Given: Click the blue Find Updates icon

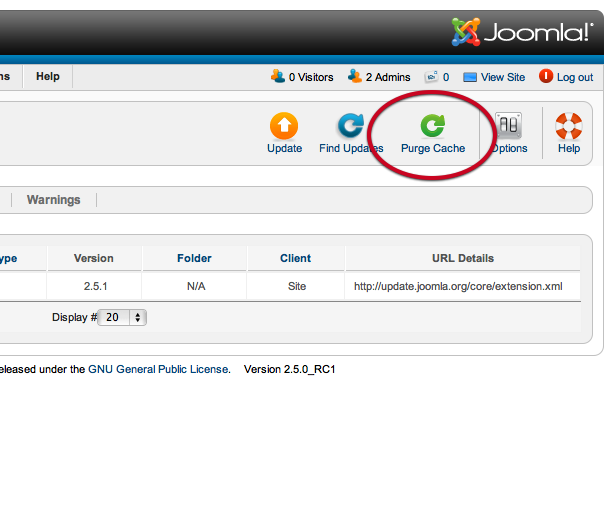Looking at the screenshot, I should (x=351, y=125).
